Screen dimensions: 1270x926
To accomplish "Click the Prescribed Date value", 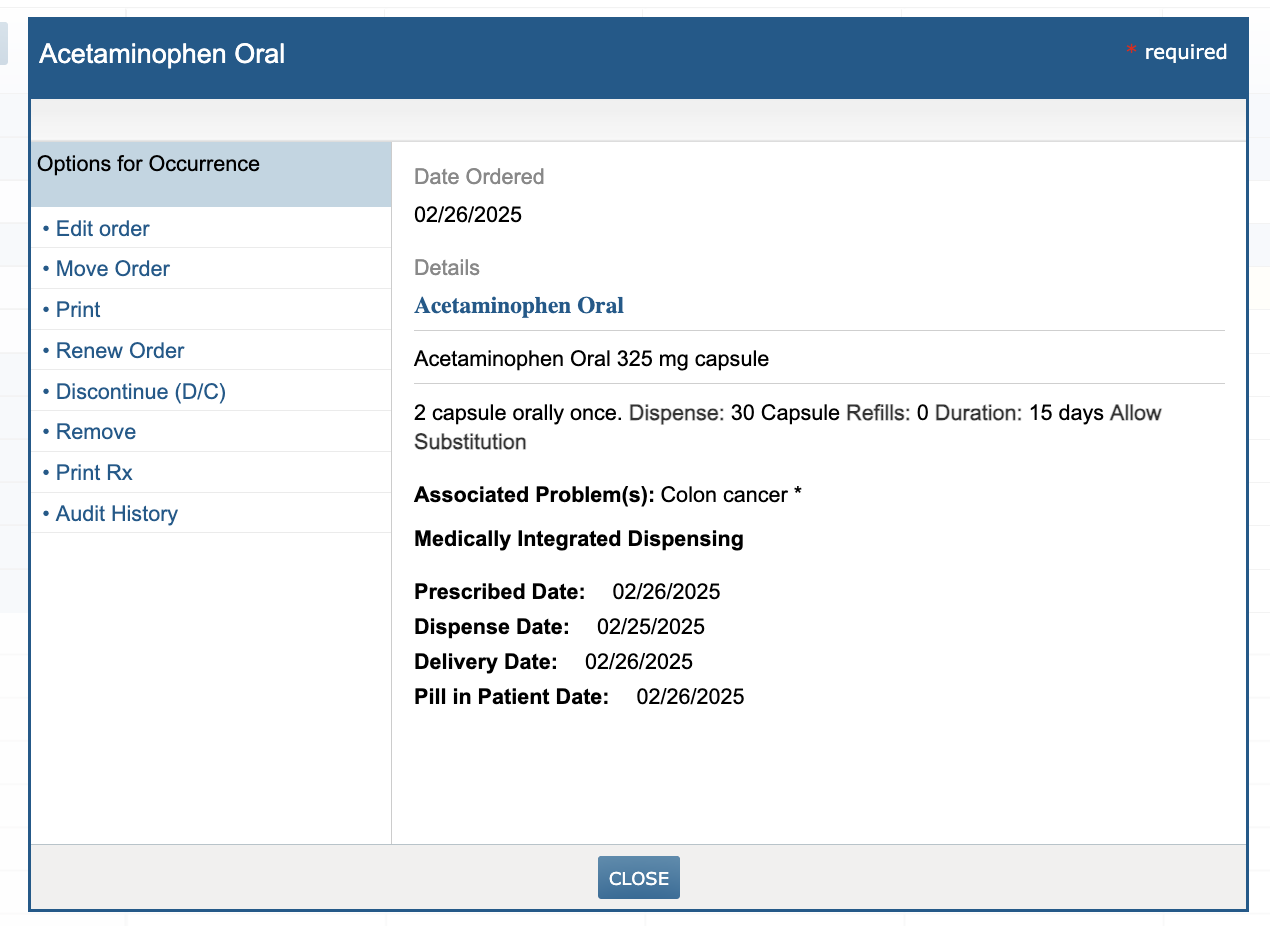I will click(x=666, y=592).
